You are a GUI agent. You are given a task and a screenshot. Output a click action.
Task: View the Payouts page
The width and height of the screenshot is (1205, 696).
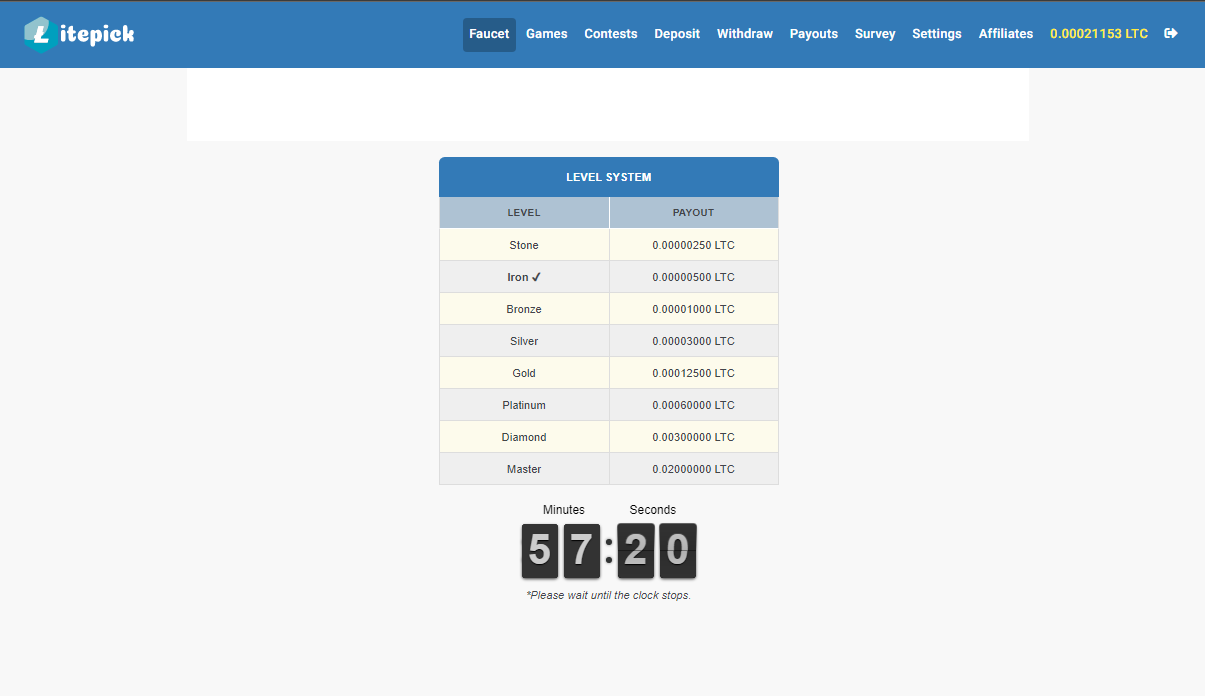pos(814,34)
